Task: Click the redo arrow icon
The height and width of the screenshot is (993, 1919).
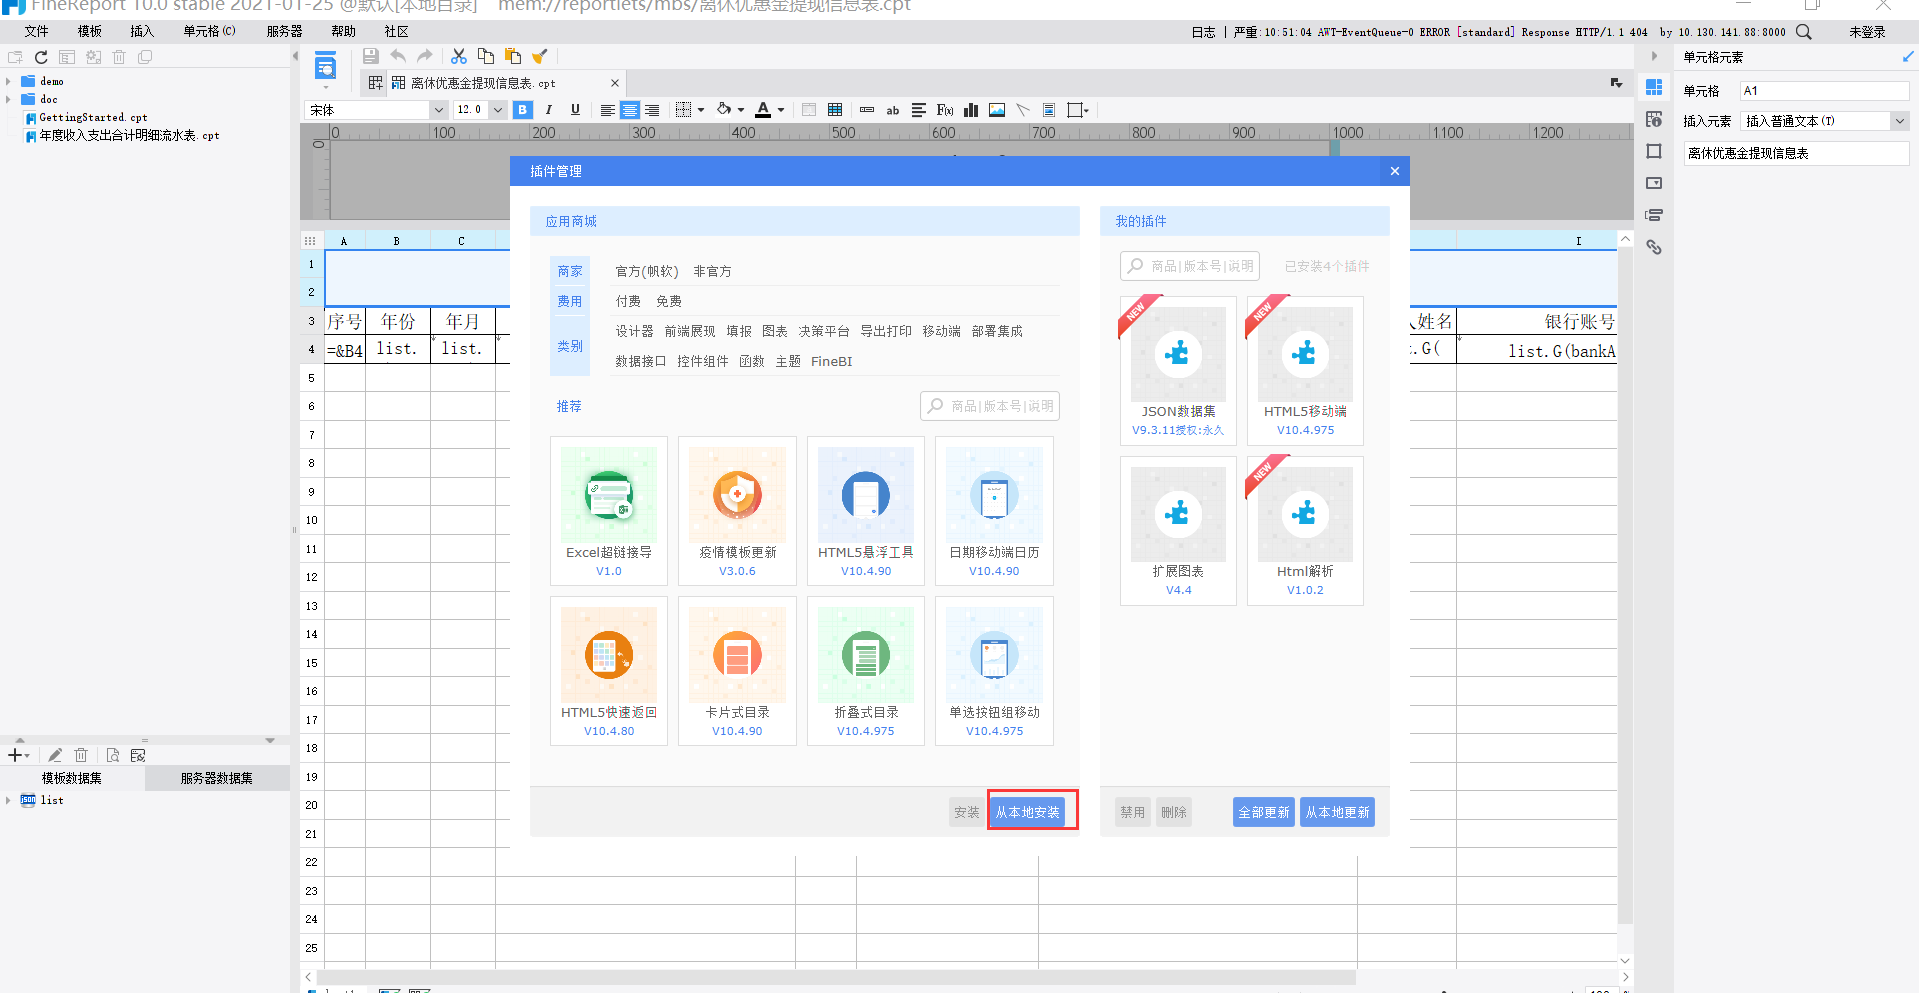Action: click(x=425, y=56)
